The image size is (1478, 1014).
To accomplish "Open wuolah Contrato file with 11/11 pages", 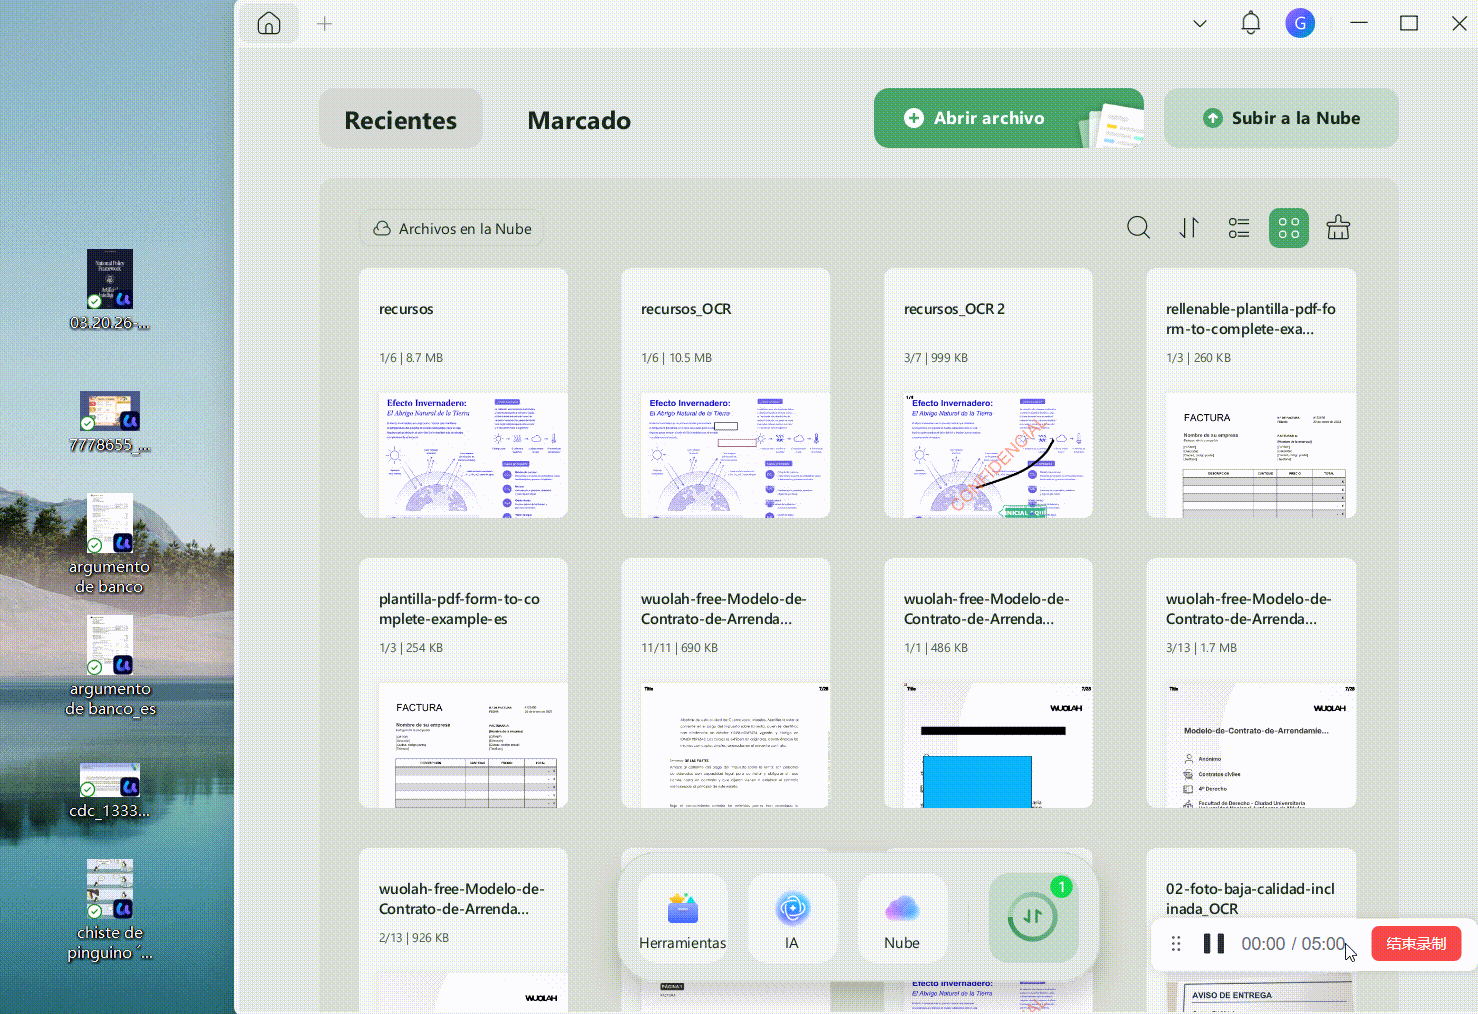I will [726, 683].
